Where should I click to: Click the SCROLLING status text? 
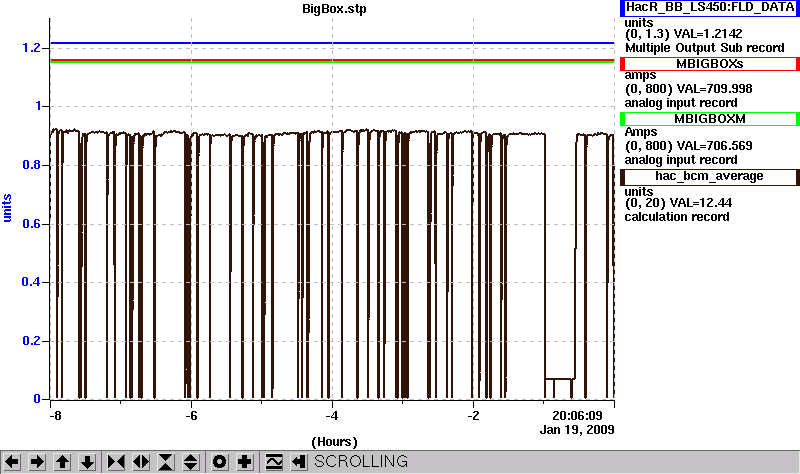(x=361, y=462)
